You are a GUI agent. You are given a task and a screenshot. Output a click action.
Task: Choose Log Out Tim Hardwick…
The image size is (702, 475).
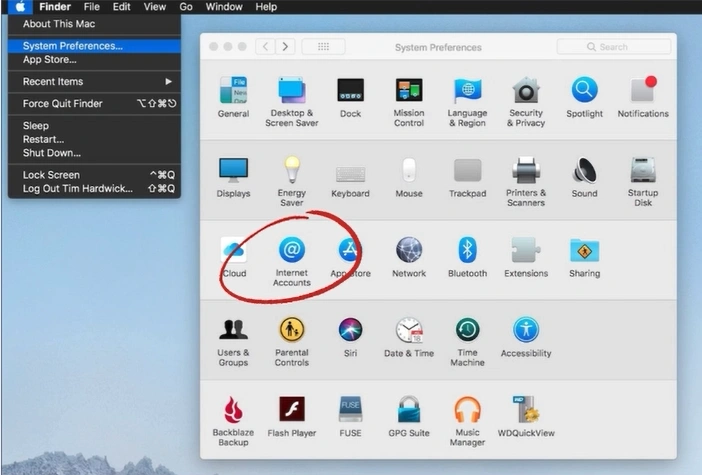click(x=94, y=188)
